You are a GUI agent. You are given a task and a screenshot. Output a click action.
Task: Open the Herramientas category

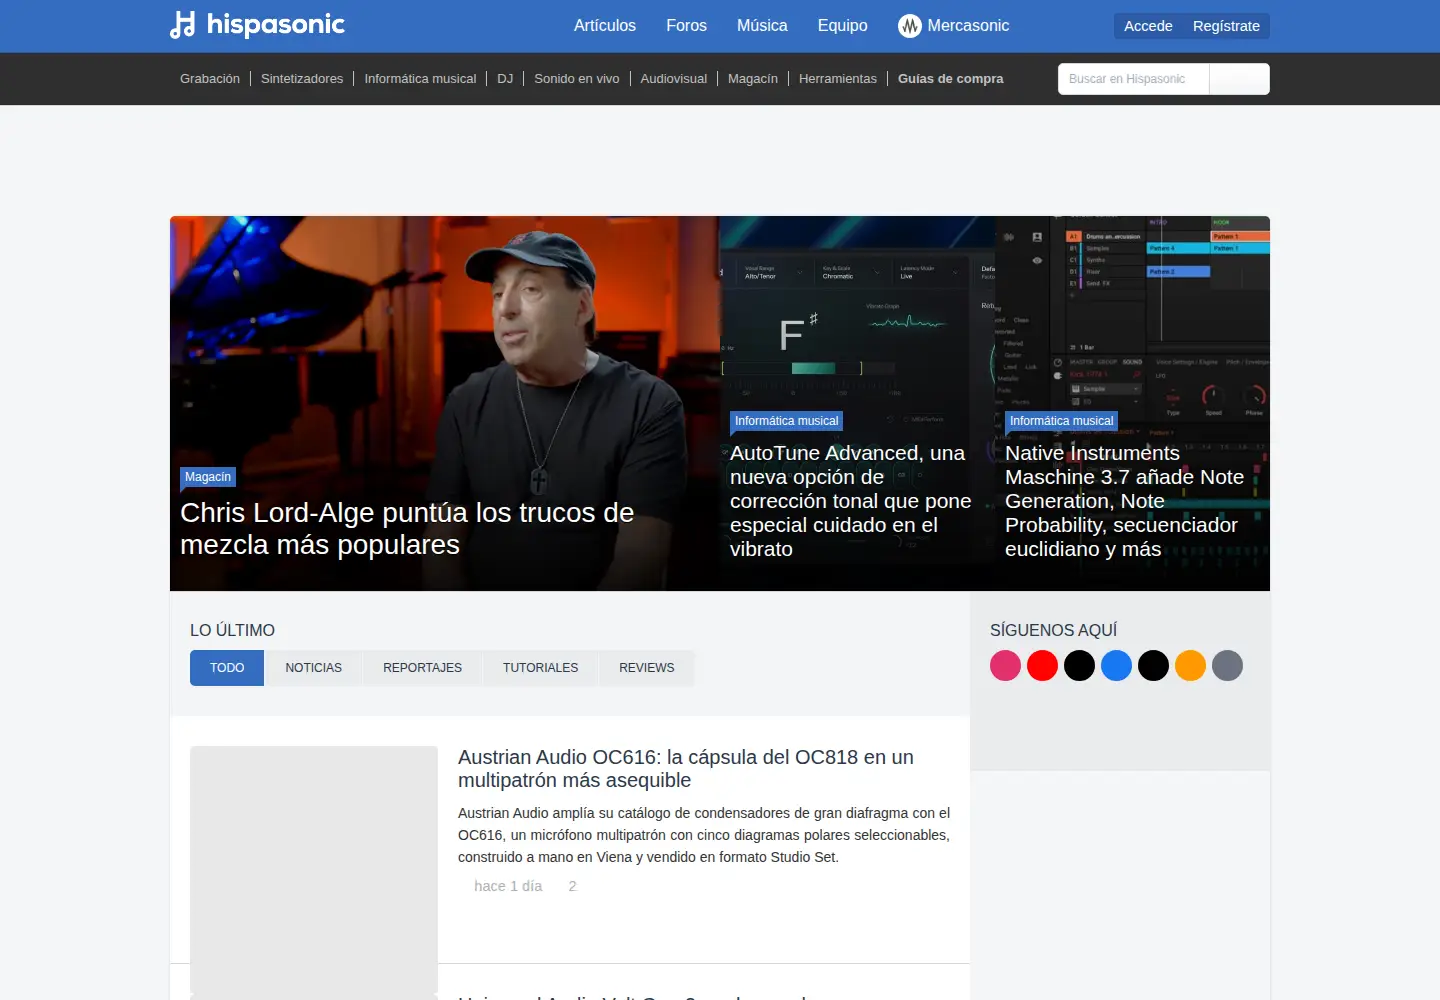(838, 79)
